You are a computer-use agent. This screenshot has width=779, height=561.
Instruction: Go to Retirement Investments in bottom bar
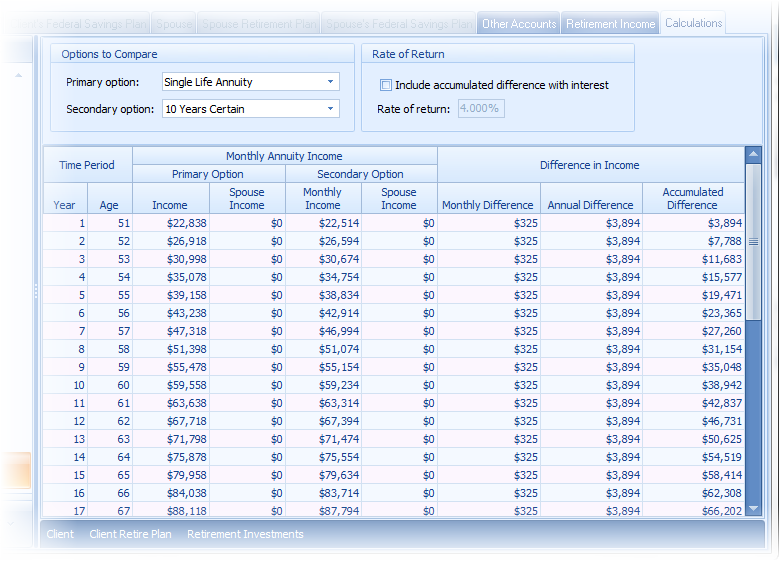pos(245,534)
